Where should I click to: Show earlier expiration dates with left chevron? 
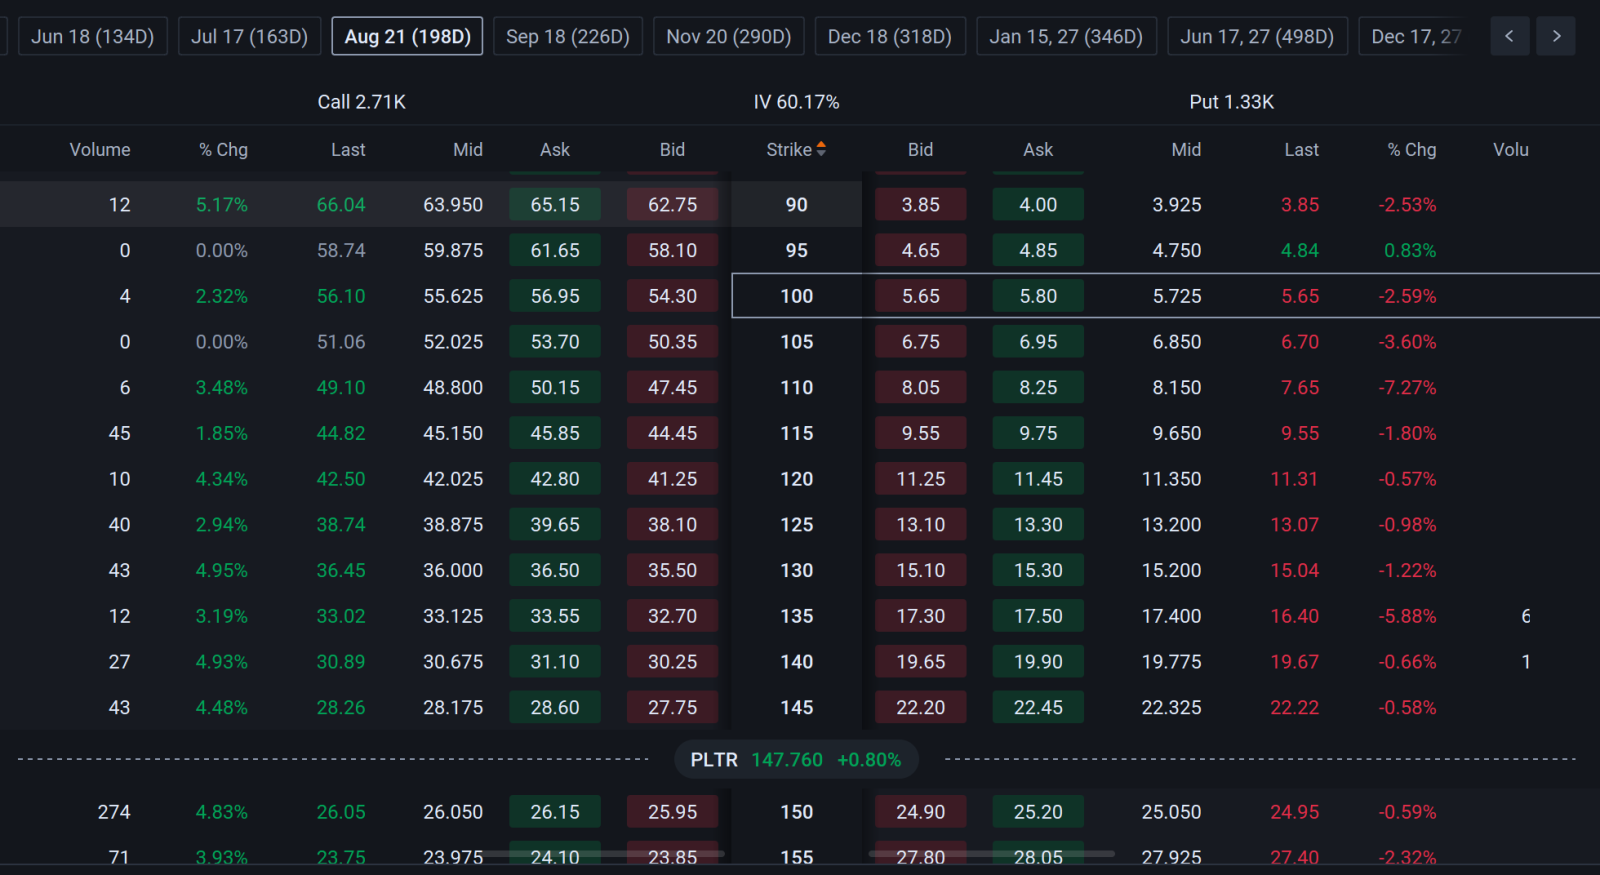[1509, 36]
